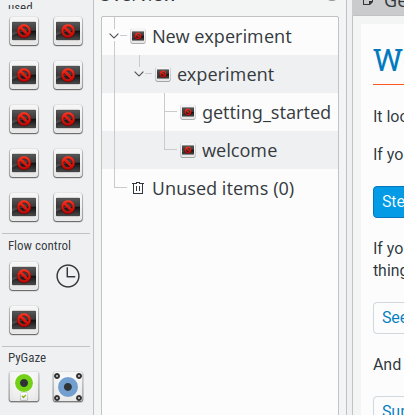Click the "Sur" button at bottom right
Viewport: 404px width, 415px height.
point(389,407)
